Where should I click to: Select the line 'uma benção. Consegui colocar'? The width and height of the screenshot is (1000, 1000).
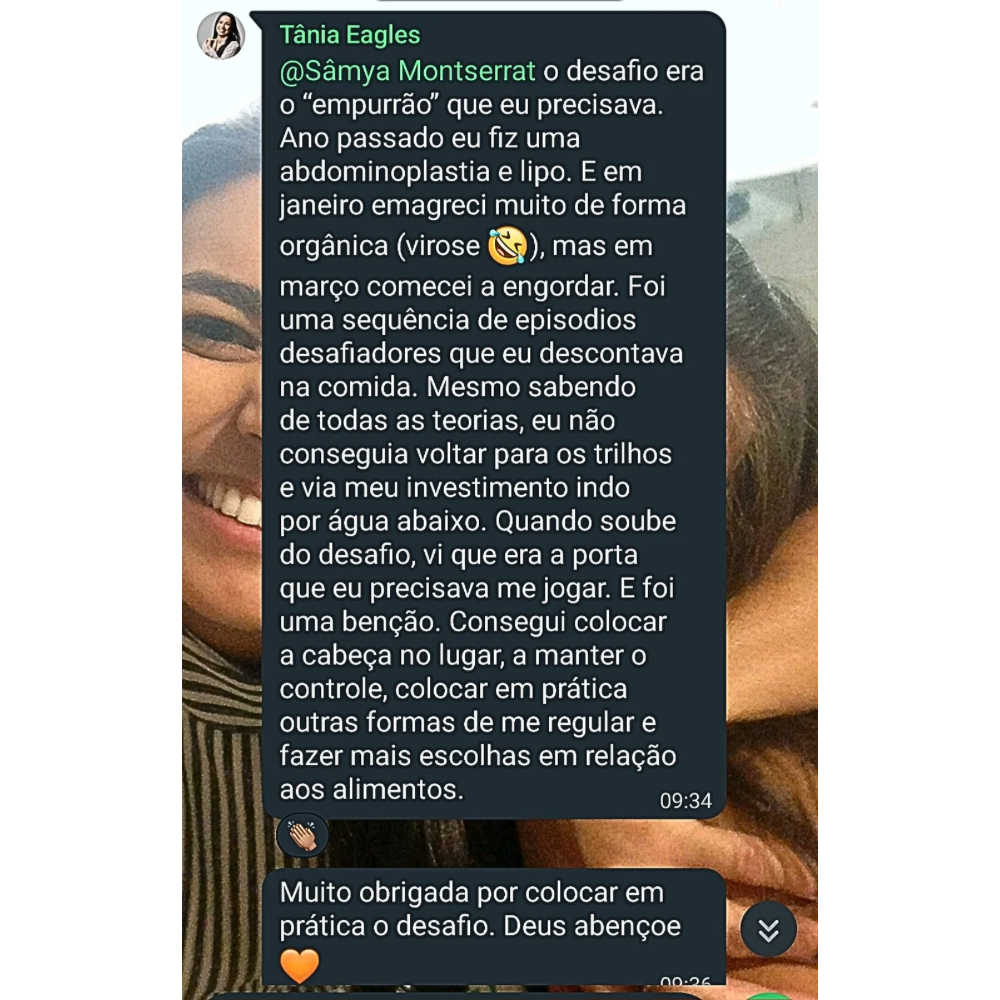click(x=473, y=622)
